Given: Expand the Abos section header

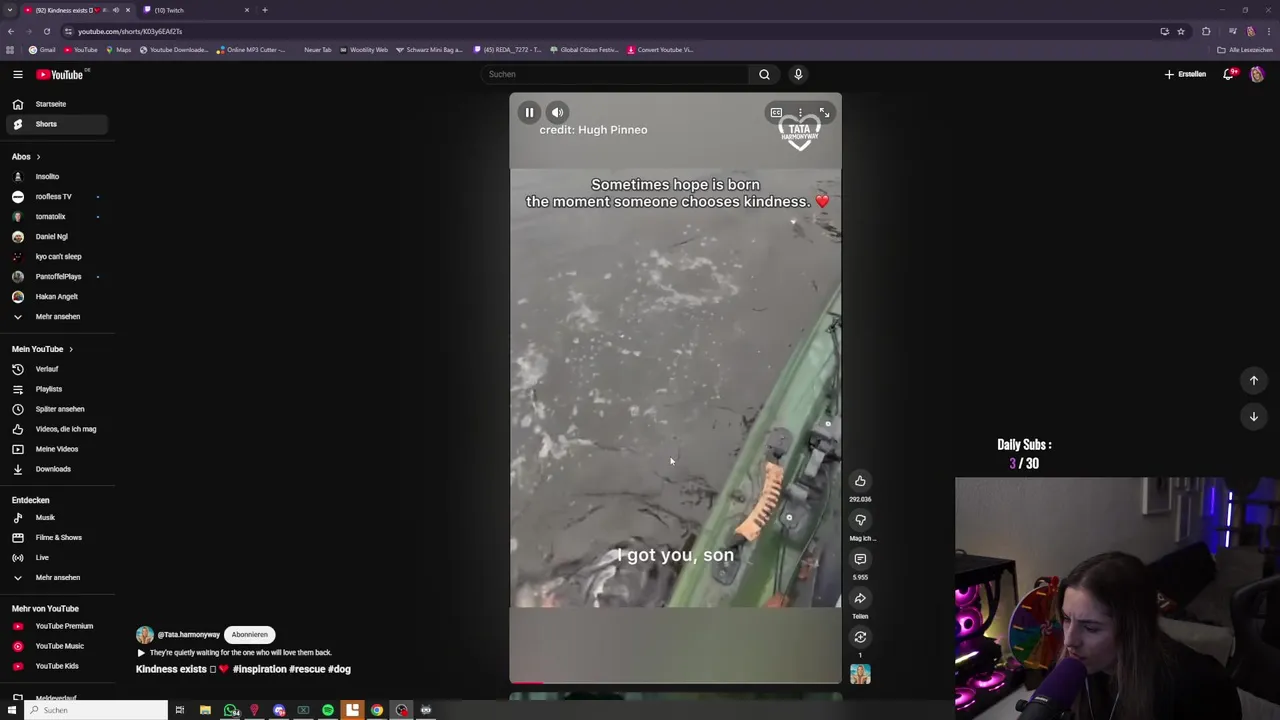Looking at the screenshot, I should point(26,157).
